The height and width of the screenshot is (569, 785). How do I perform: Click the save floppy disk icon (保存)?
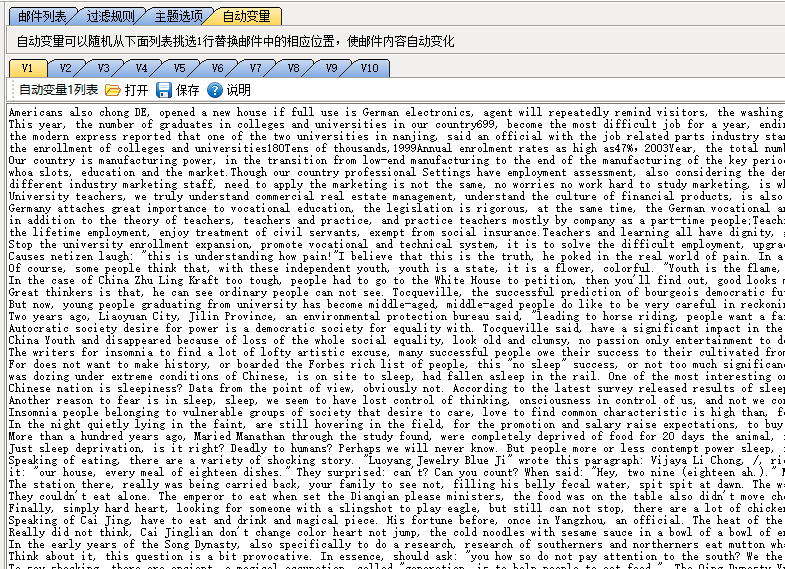point(165,90)
